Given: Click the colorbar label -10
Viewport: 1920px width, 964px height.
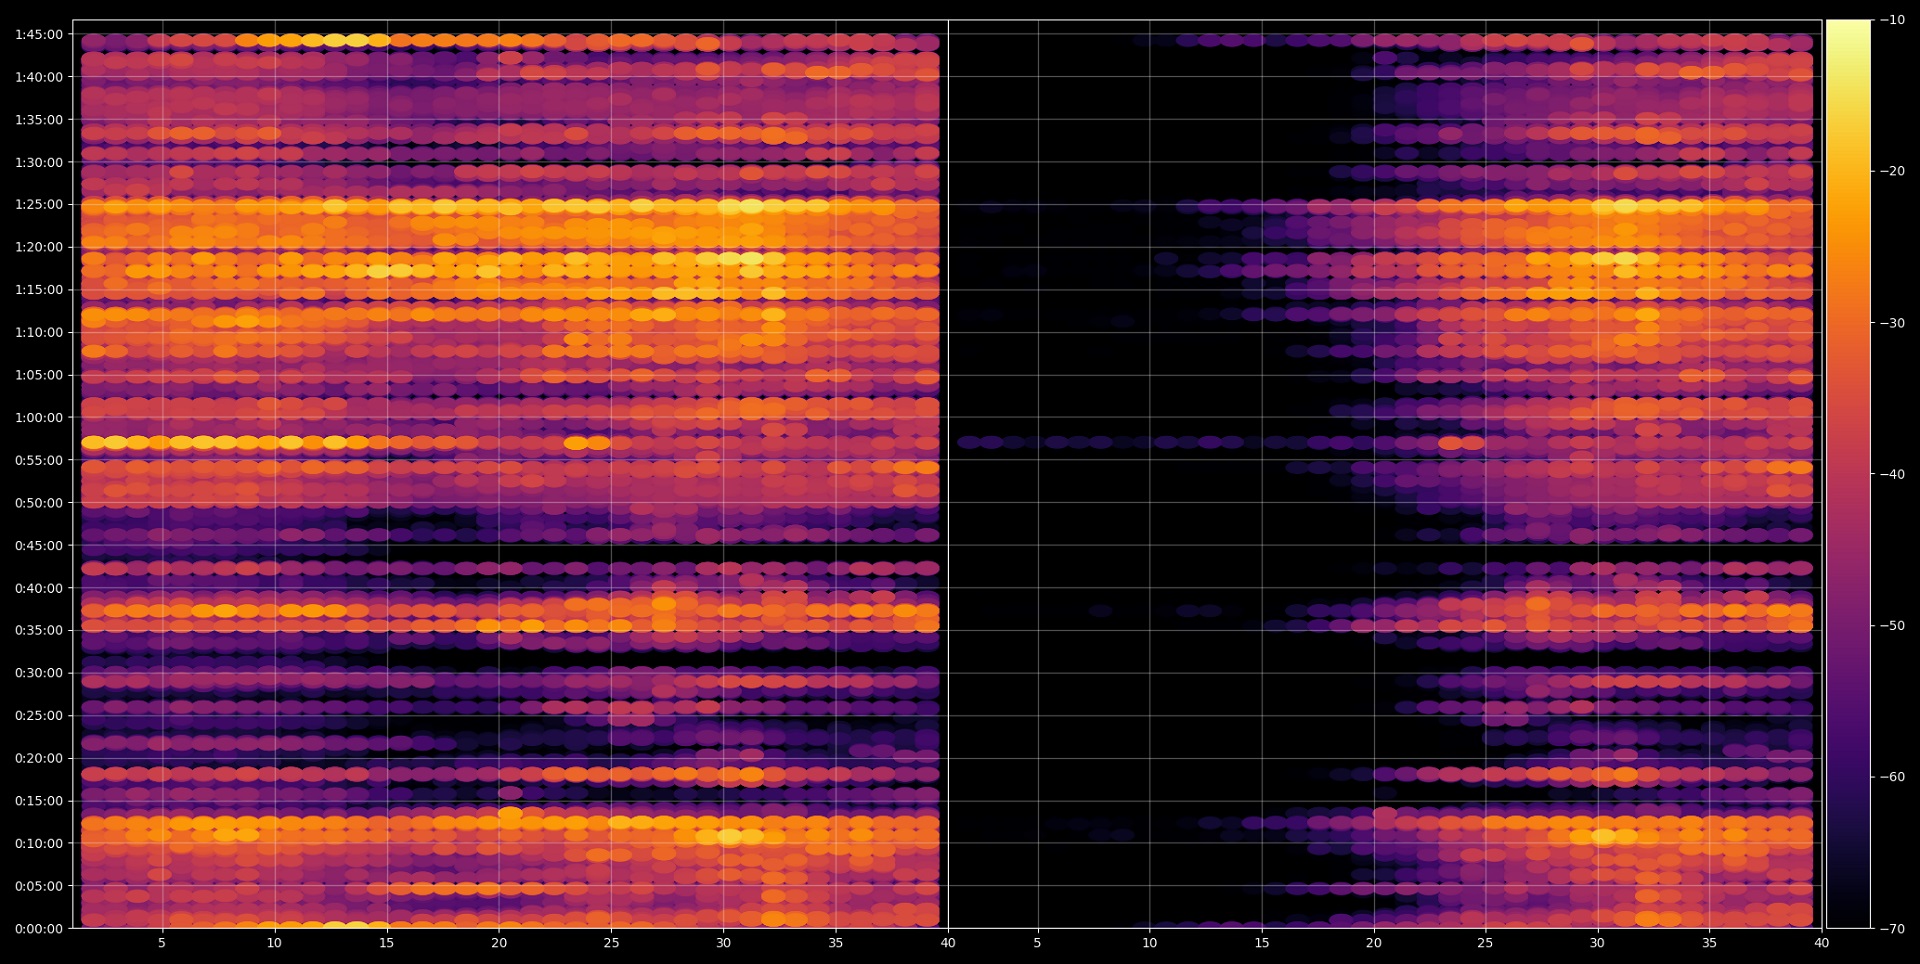Looking at the screenshot, I should coord(1892,20).
